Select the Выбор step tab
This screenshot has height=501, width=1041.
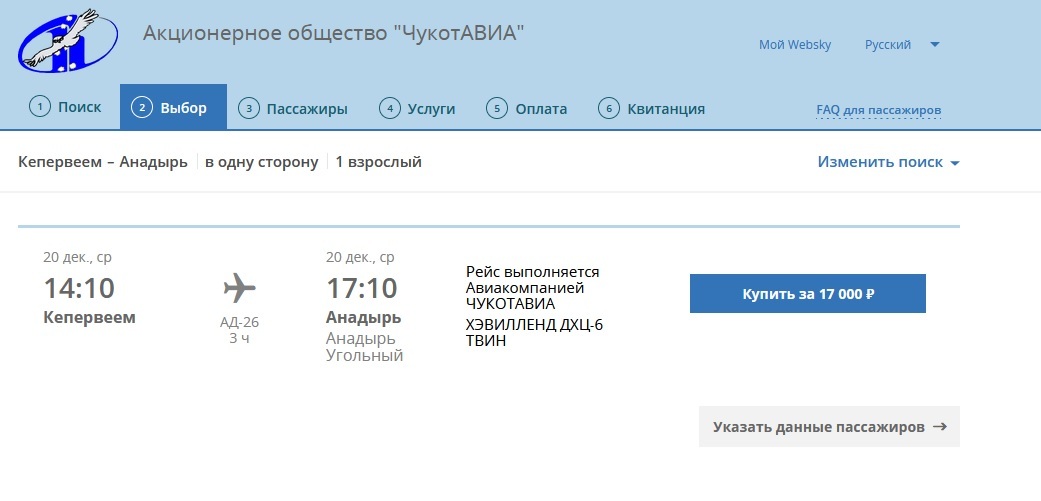173,107
